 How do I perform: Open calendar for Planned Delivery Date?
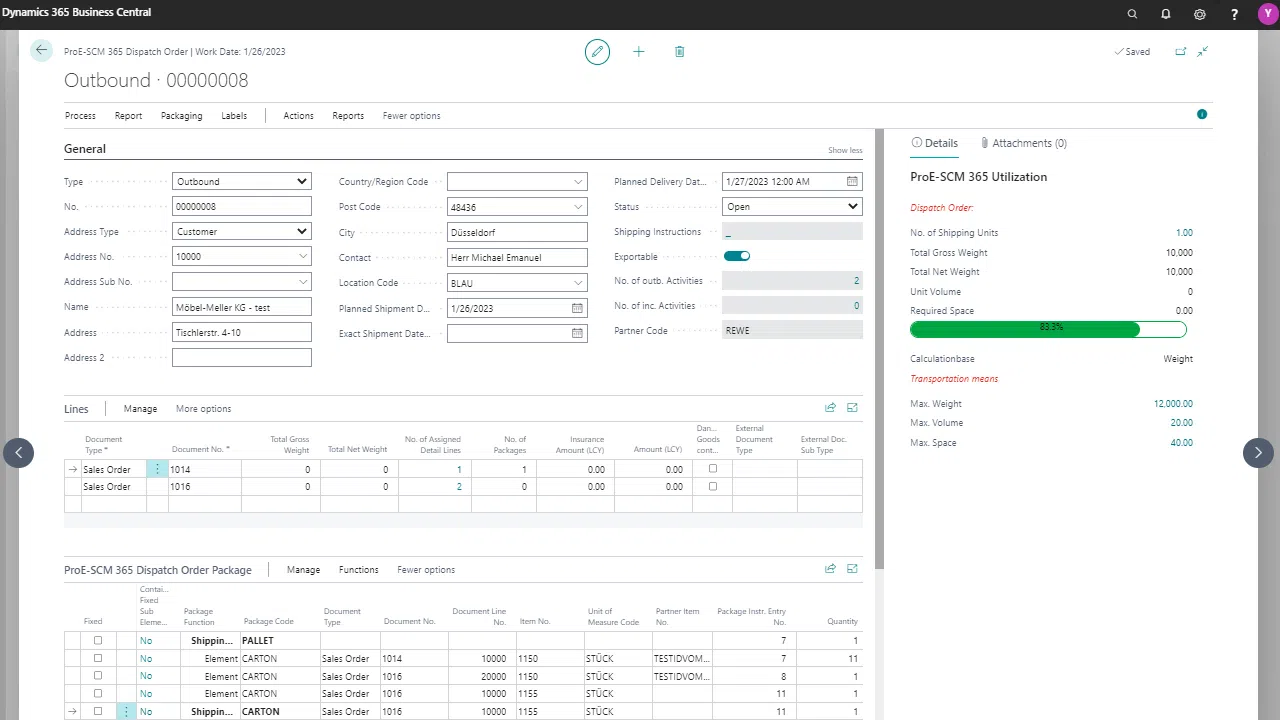[852, 182]
